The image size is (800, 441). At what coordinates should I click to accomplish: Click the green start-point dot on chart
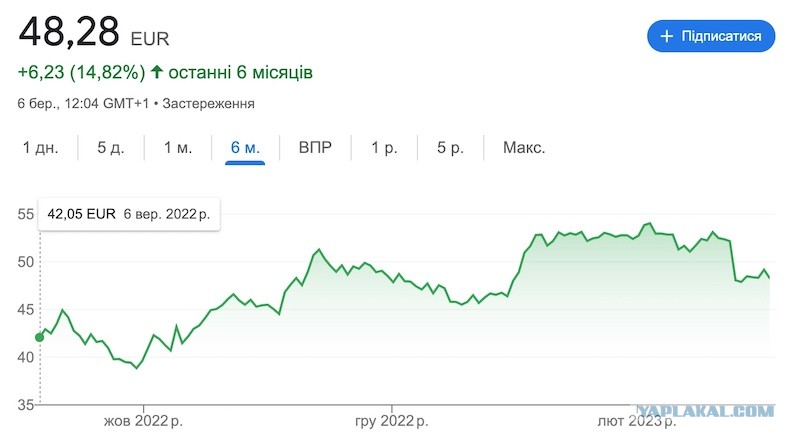pos(39,337)
